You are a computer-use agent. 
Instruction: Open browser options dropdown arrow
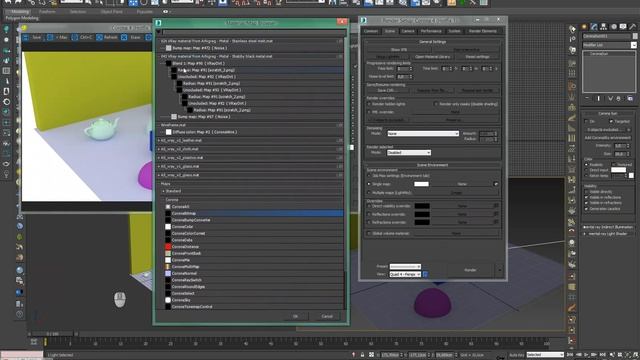coord(159,31)
